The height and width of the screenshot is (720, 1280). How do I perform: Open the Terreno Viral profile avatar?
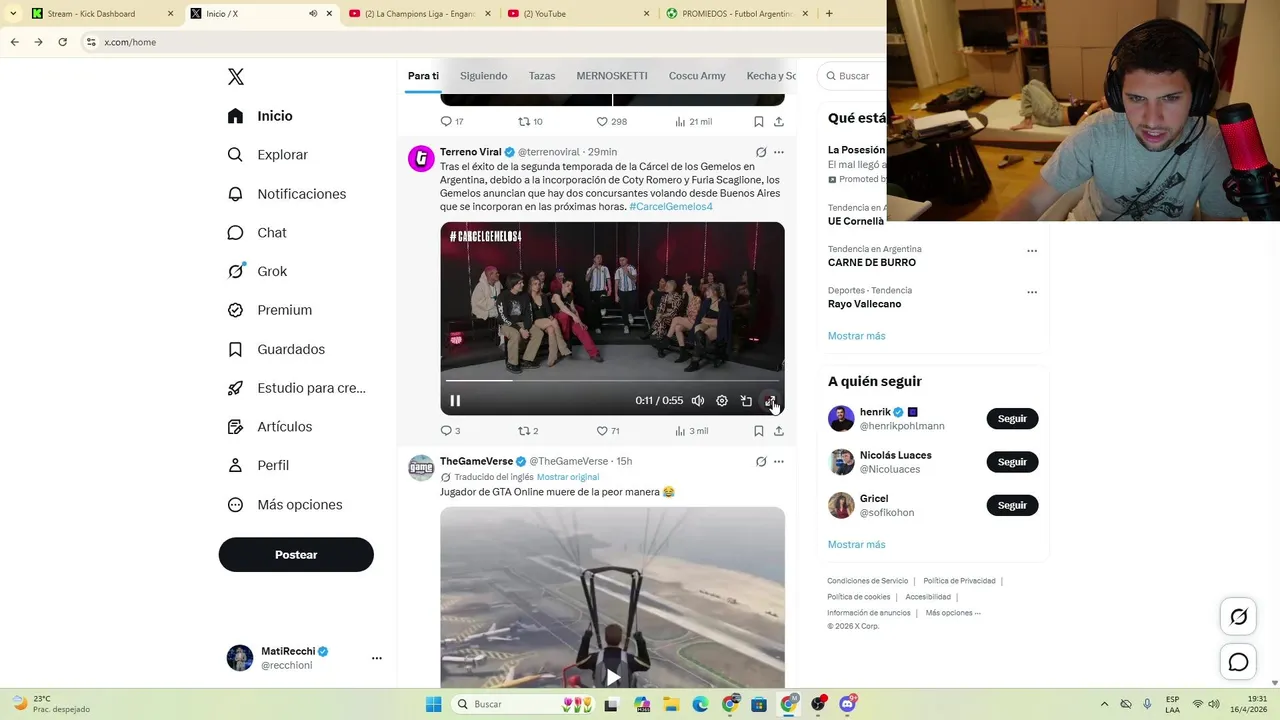tap(421, 158)
